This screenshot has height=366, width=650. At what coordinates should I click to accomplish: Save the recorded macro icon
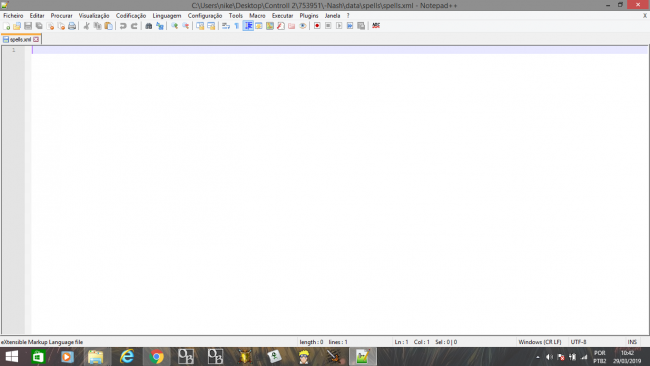pyautogui.click(x=361, y=26)
